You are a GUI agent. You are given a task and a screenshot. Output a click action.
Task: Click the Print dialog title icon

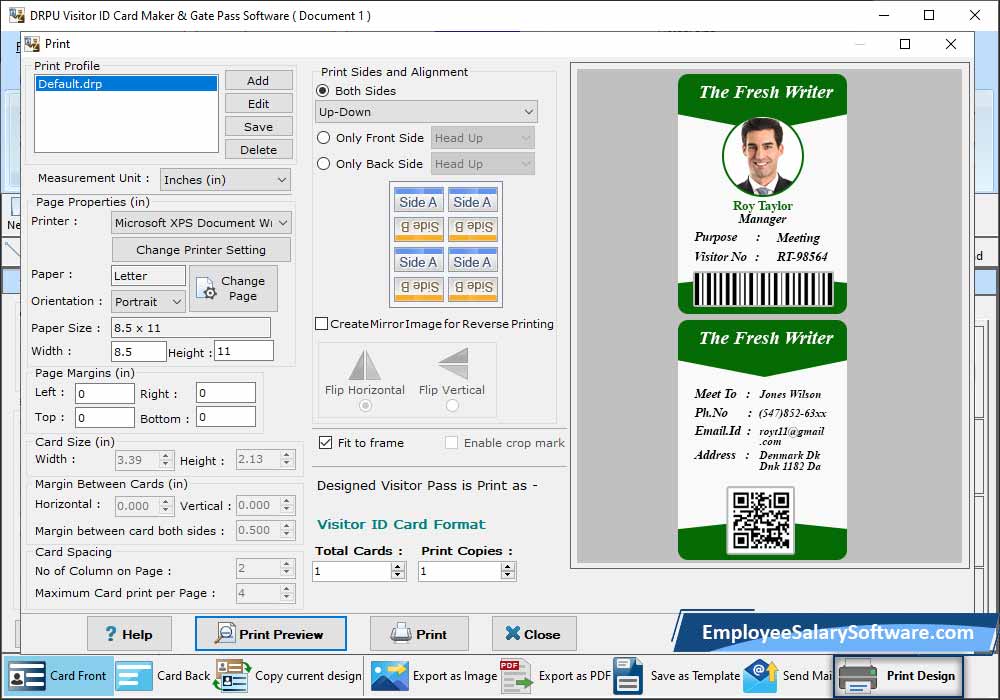coord(32,44)
